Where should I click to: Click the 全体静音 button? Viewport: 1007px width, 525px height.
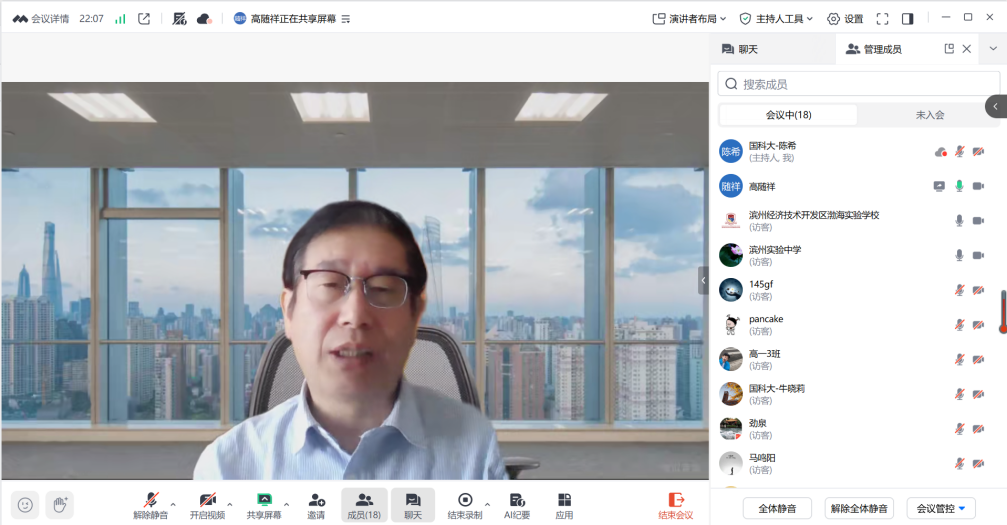pos(777,508)
